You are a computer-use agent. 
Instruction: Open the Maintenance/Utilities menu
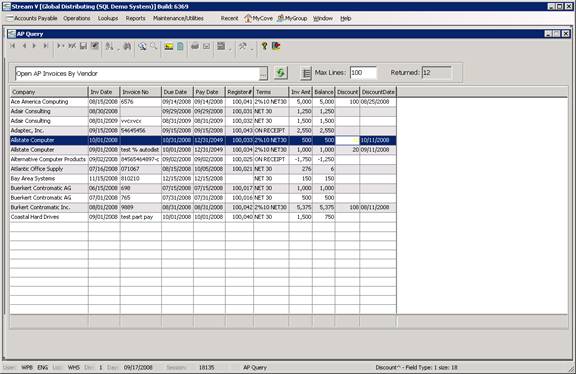pyautogui.click(x=179, y=18)
